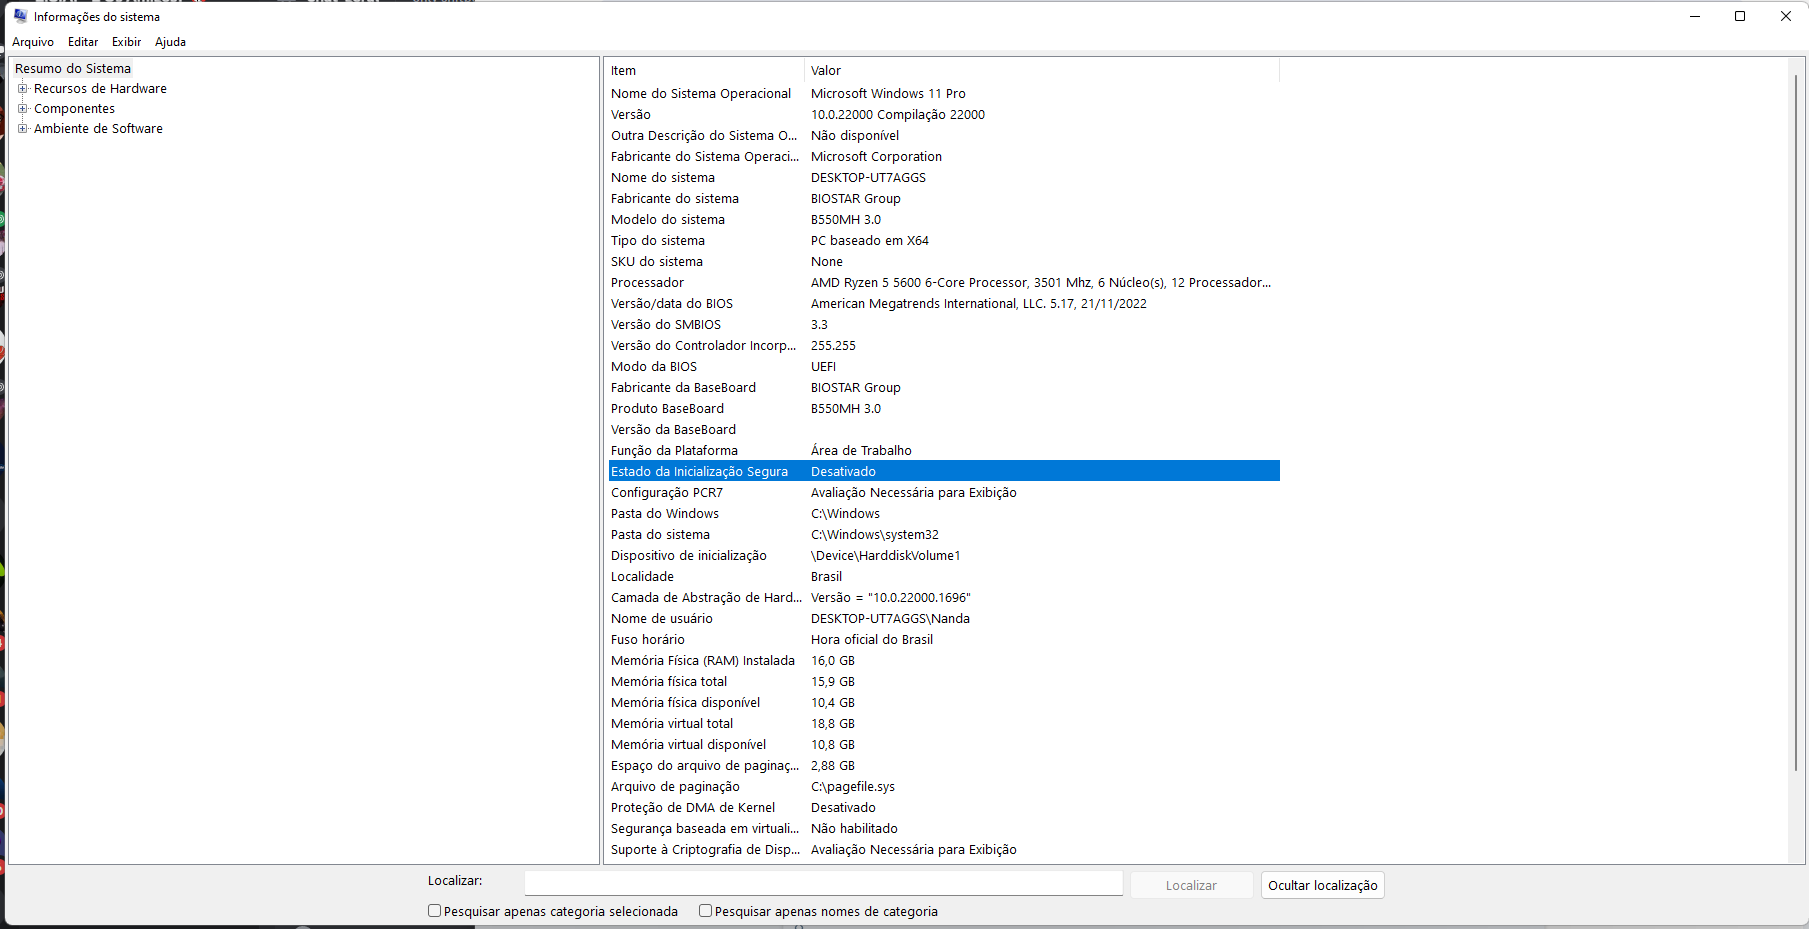This screenshot has height=929, width=1809.
Task: Select the Função da Plataforma row
Action: 944,451
